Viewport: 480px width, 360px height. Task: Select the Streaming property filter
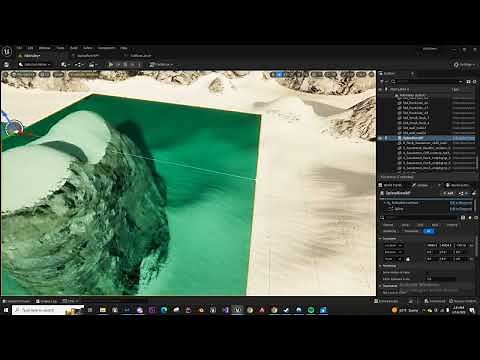point(411,231)
